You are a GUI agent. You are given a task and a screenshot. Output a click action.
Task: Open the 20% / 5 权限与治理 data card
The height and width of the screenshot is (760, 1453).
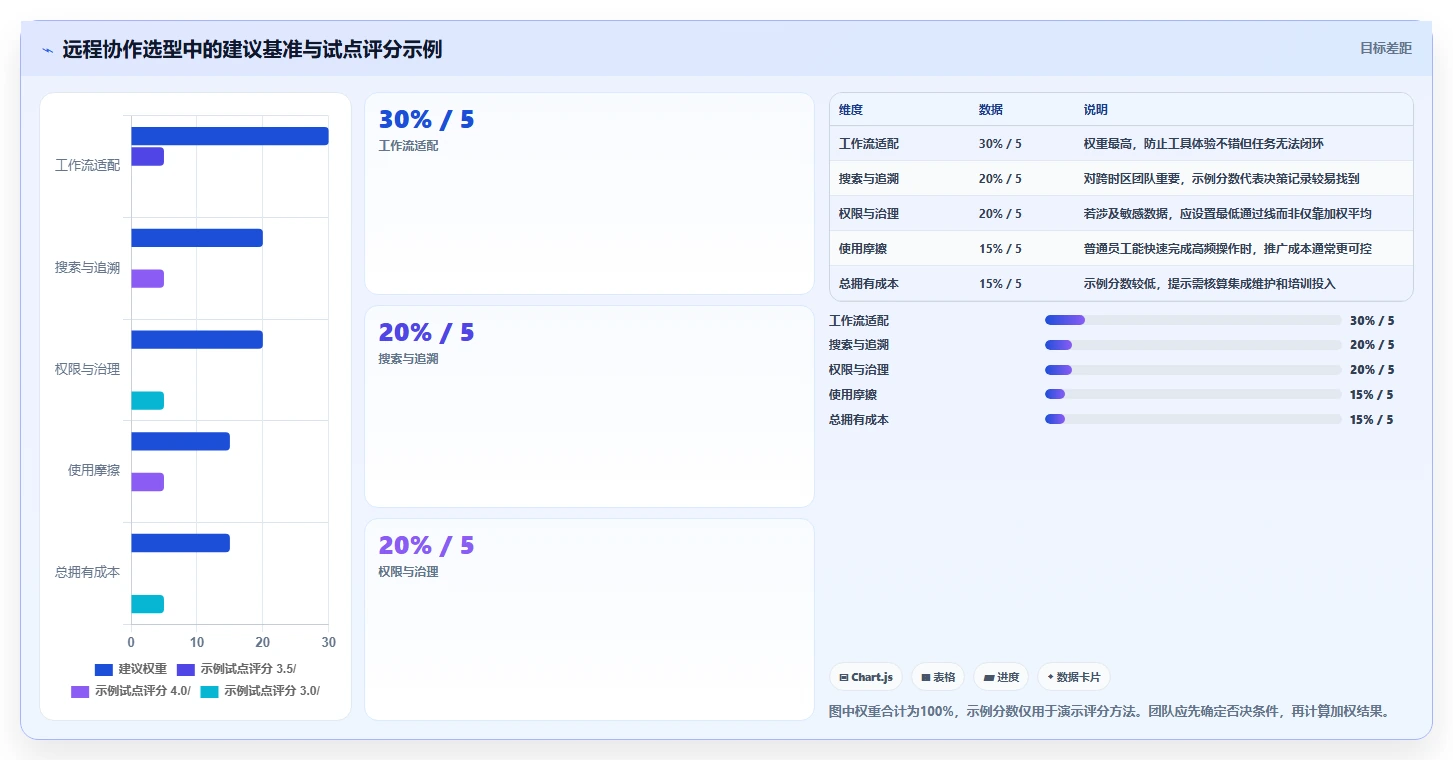[x=589, y=619]
